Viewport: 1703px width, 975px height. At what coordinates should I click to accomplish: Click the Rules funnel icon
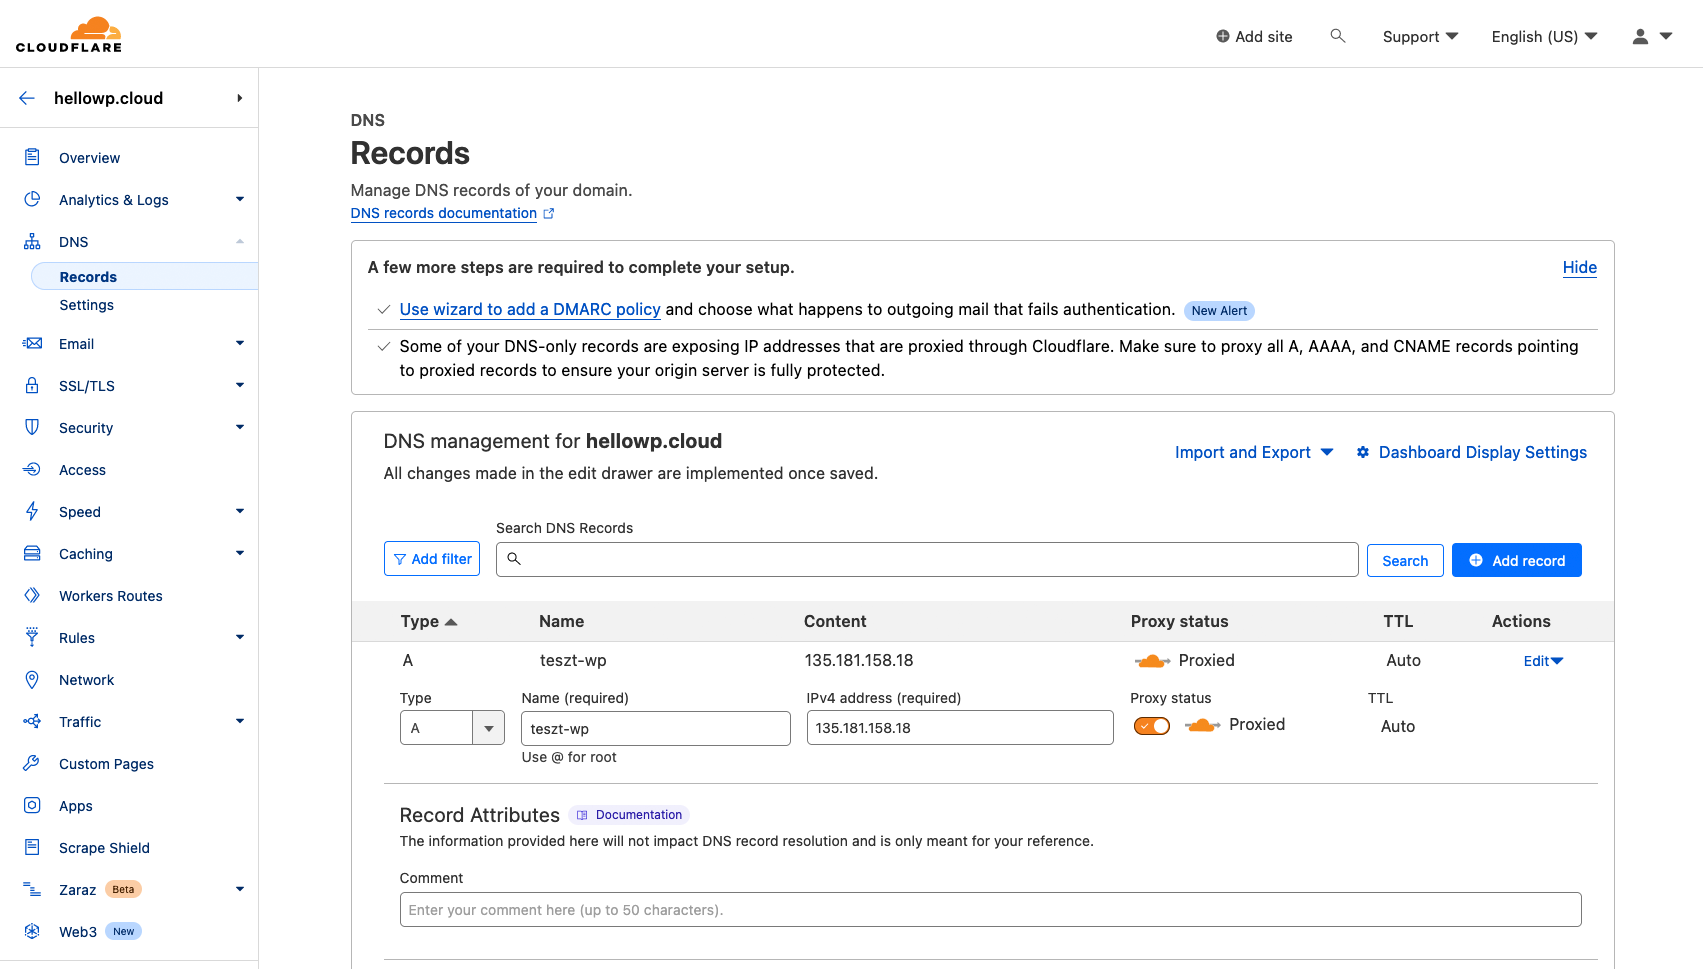32,637
